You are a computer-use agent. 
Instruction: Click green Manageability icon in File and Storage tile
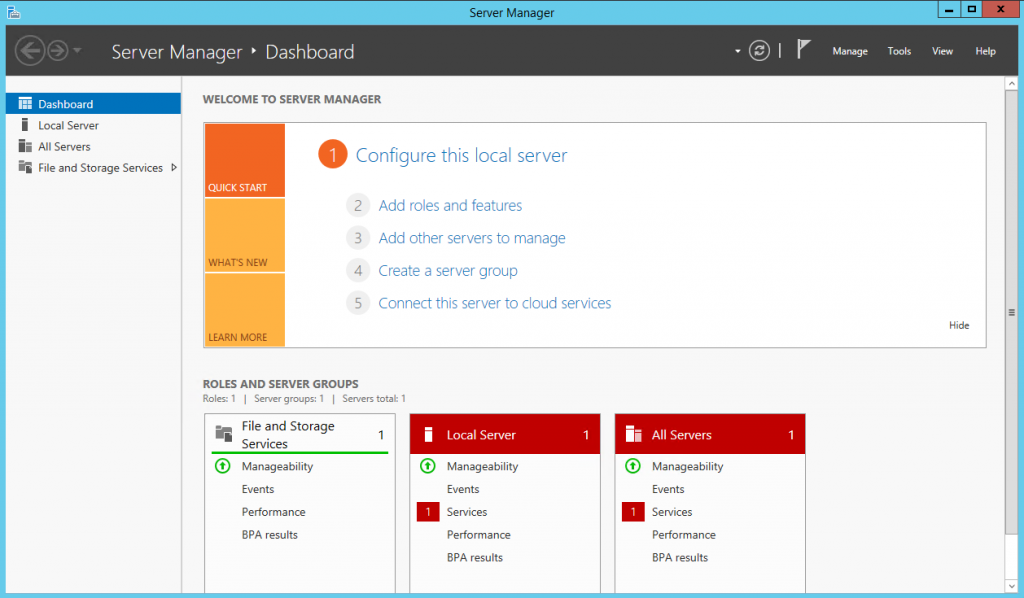tap(223, 466)
